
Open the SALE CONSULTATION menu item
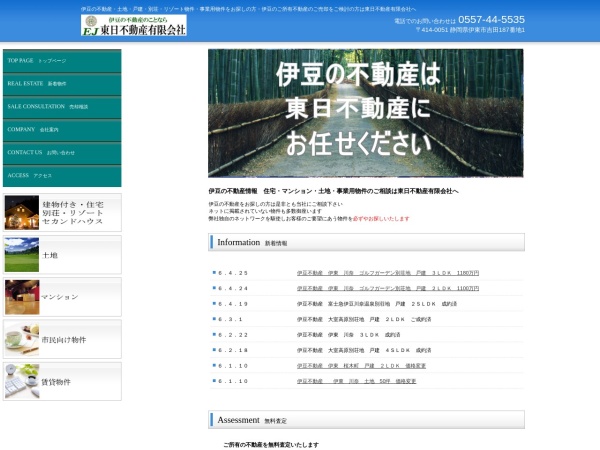click(x=62, y=107)
